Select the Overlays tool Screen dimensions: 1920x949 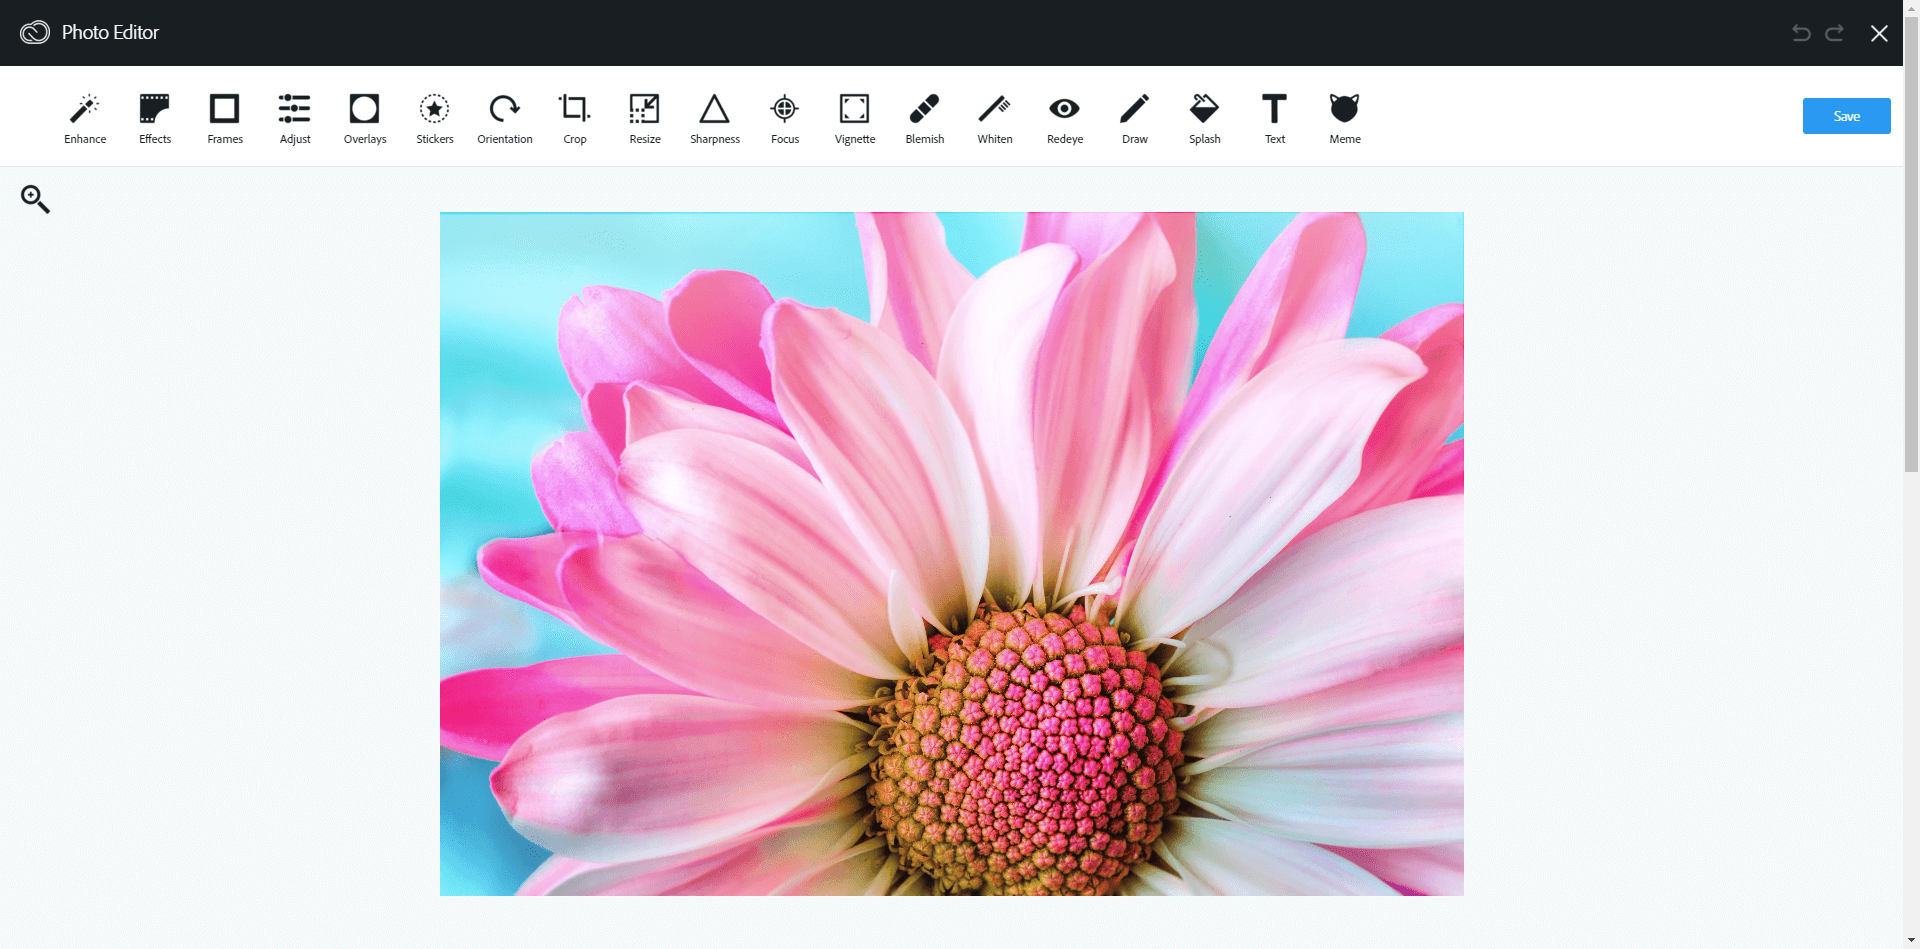click(x=365, y=117)
